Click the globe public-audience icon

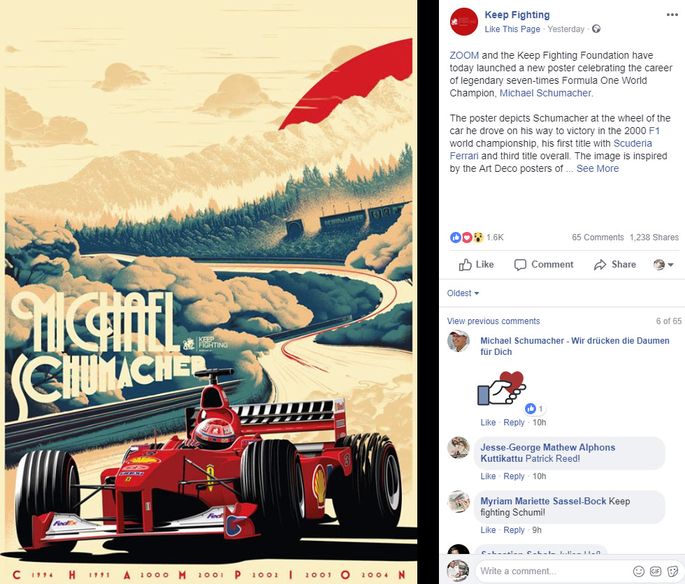click(x=596, y=29)
